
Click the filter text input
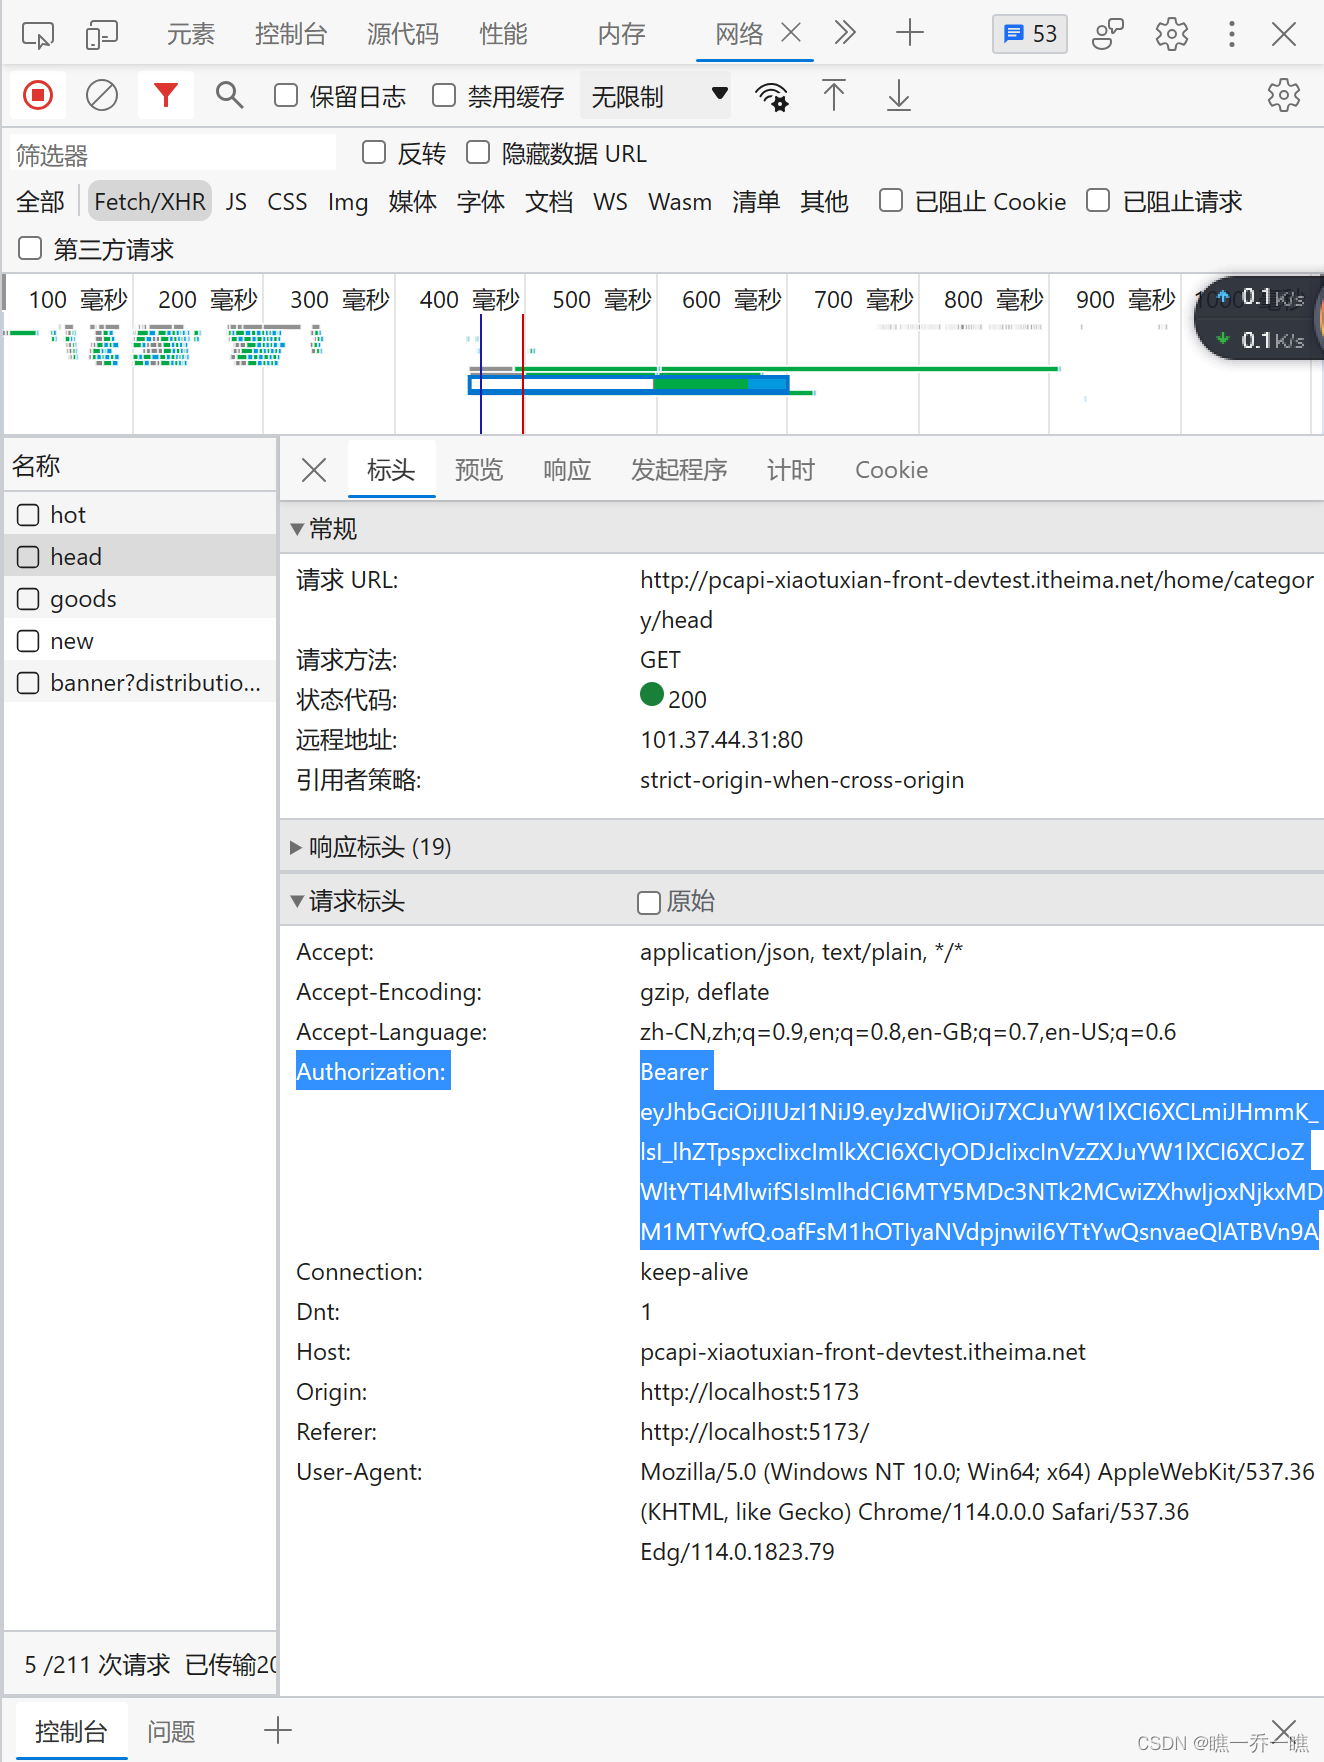pos(174,155)
